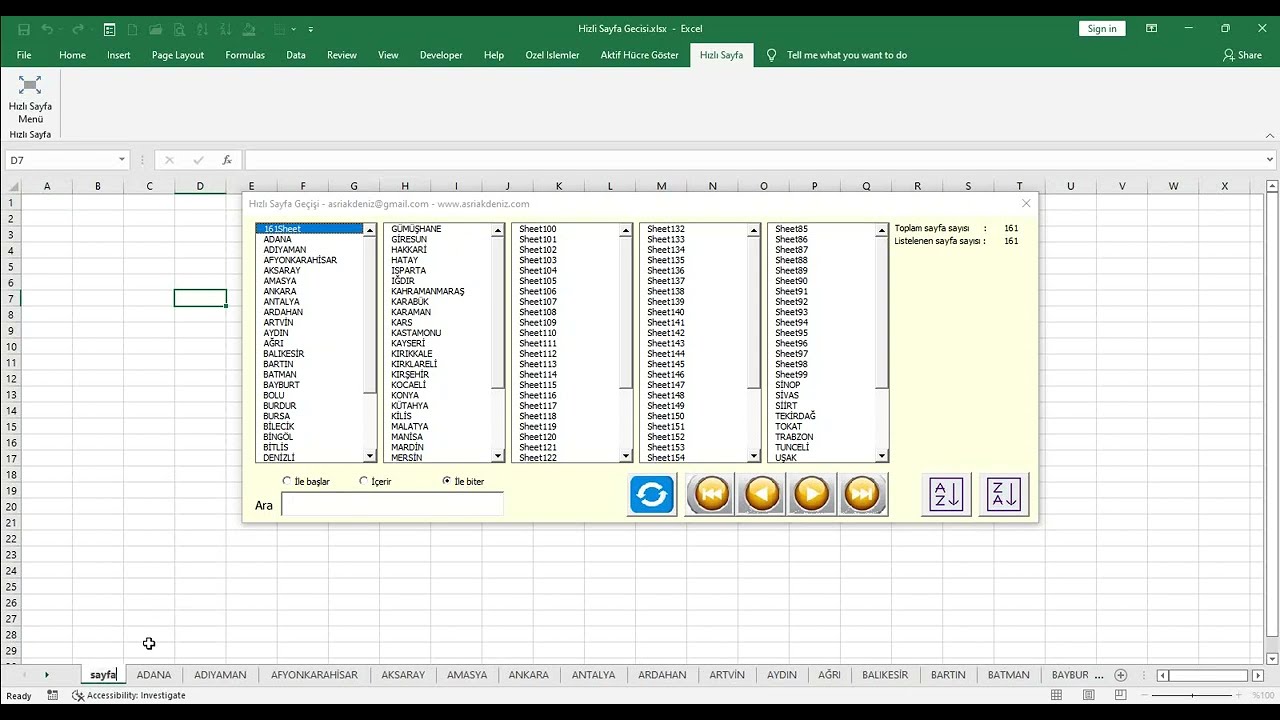Switch to the Developer ribbon tab
This screenshot has height=720, width=1280.
click(x=441, y=55)
